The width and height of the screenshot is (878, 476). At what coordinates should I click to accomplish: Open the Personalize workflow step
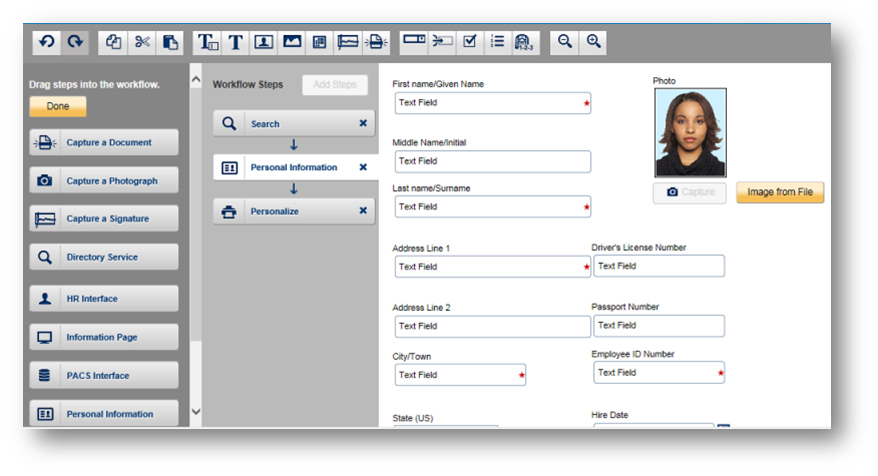click(x=294, y=211)
